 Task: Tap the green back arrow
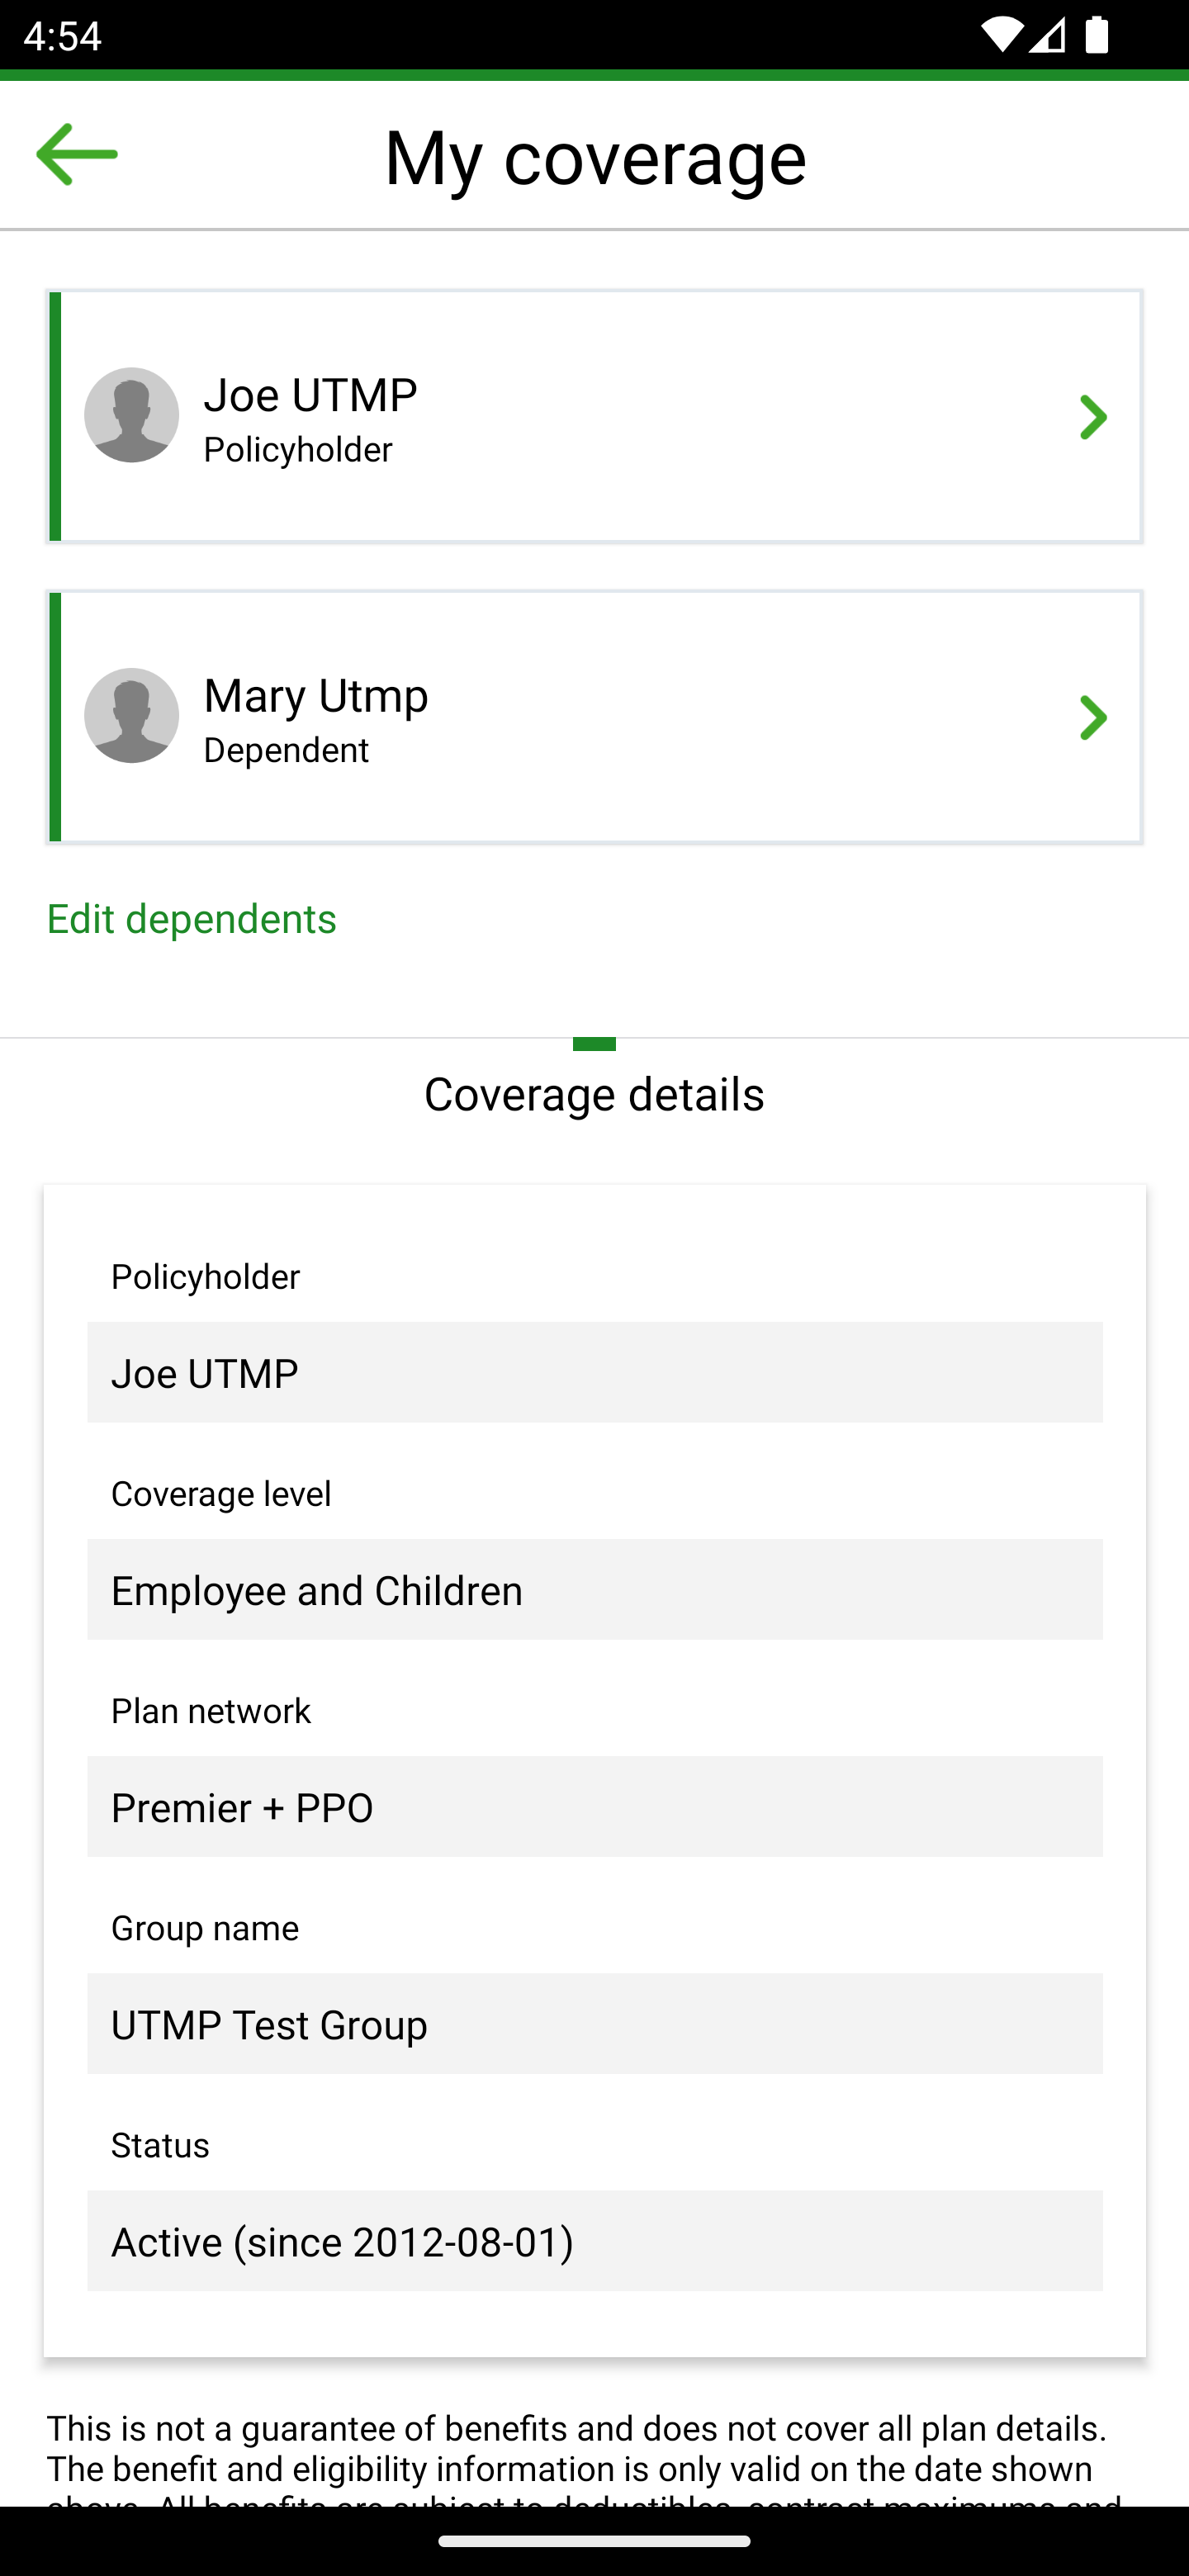pos(76,155)
